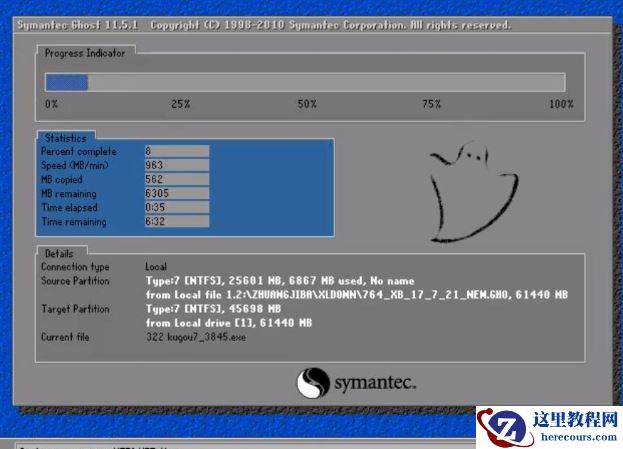Click the 0% progress scale label
This screenshot has width=623, height=449.
tap(51, 104)
